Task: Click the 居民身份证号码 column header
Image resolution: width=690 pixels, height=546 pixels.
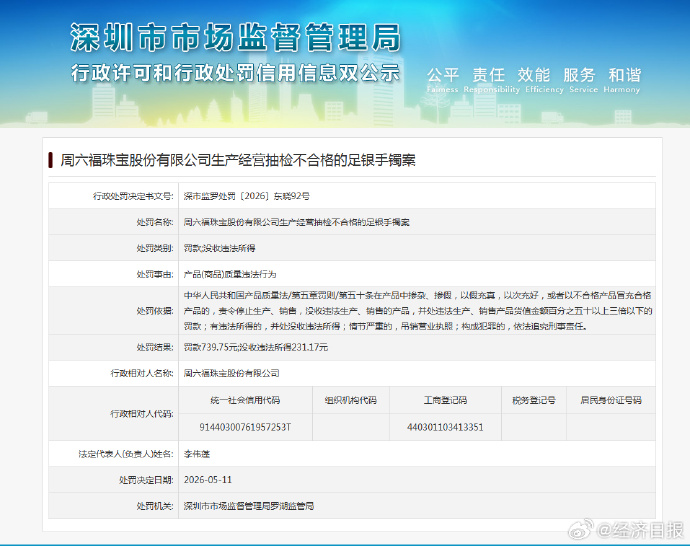Action: 611,400
